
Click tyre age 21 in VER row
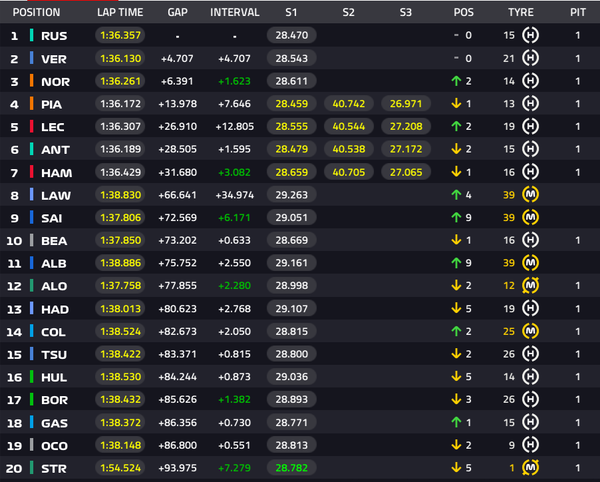[509, 59]
